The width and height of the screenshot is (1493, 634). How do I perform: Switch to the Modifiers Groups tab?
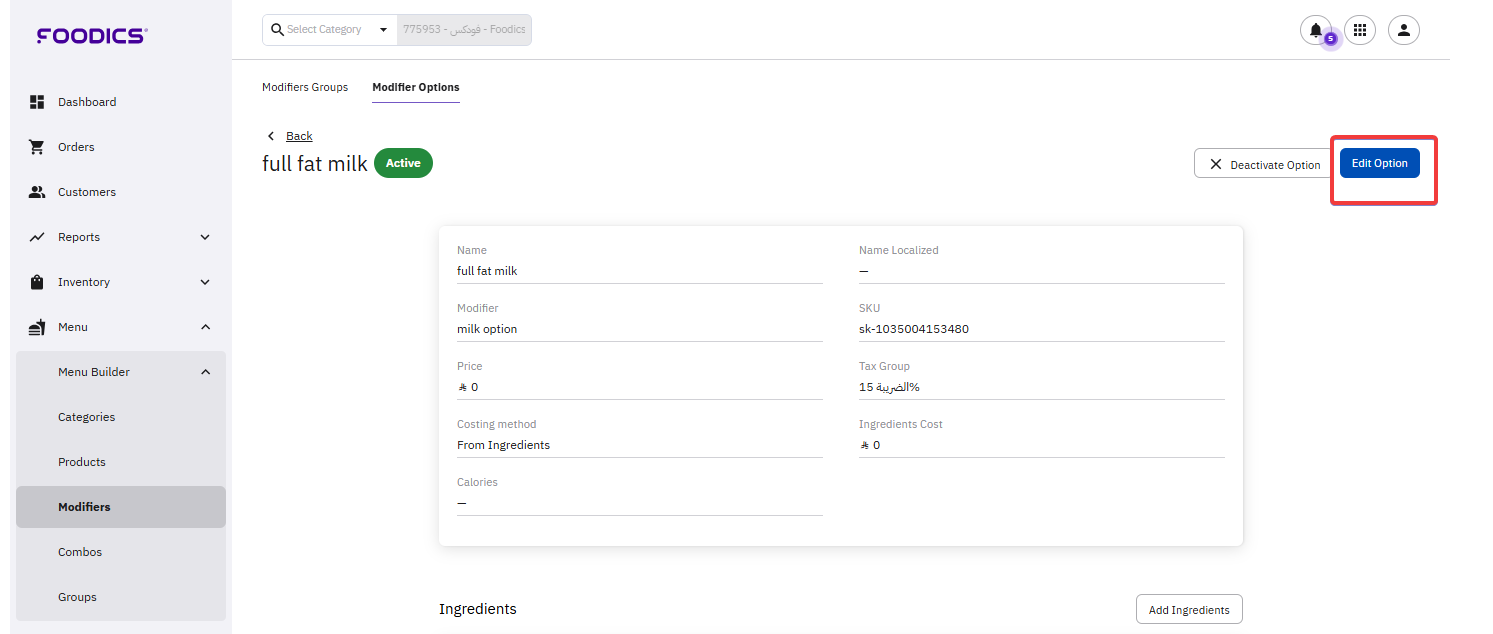305,87
